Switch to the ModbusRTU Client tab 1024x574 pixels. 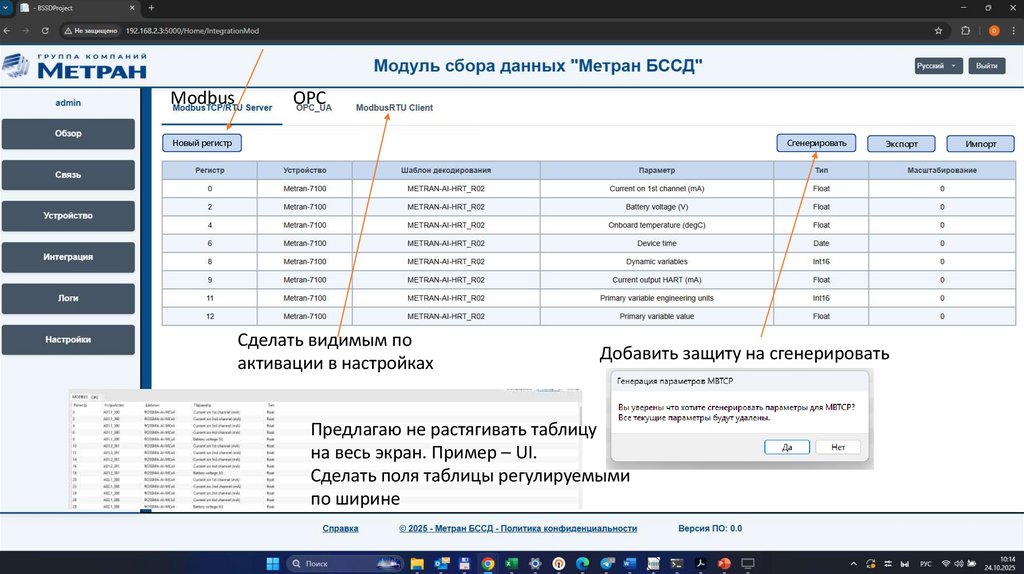click(x=394, y=108)
